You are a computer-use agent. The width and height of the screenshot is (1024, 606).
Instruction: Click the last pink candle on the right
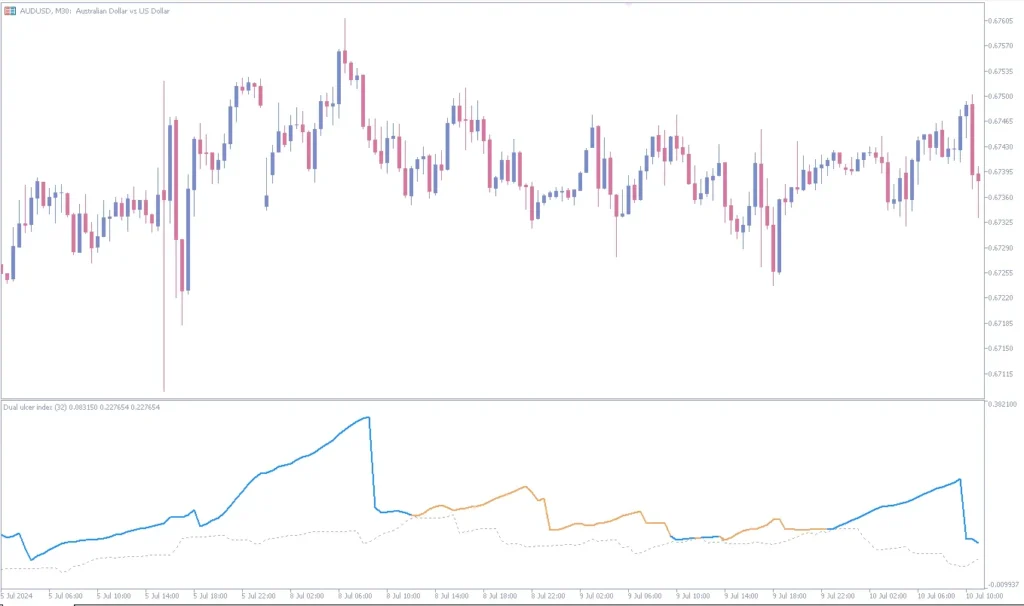(977, 178)
